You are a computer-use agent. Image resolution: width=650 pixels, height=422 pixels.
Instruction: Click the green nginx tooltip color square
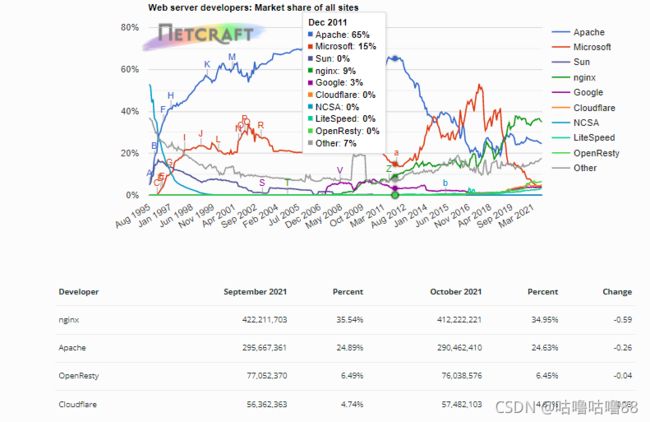[310, 71]
